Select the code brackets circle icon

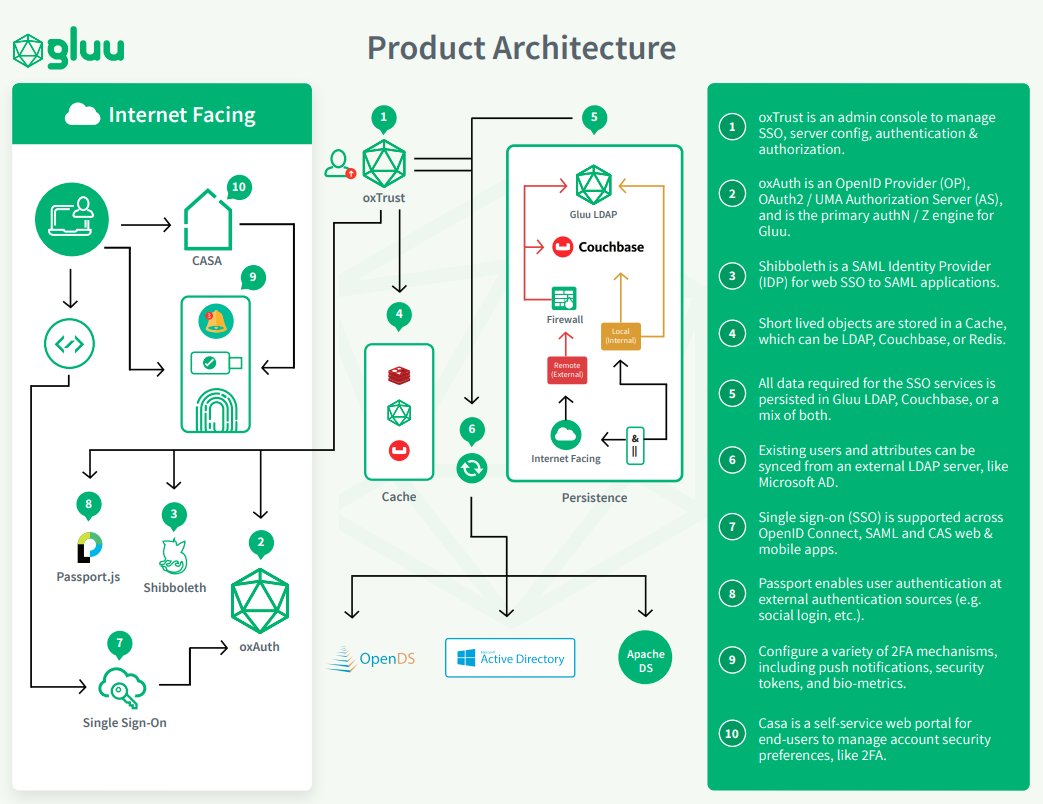(x=70, y=345)
